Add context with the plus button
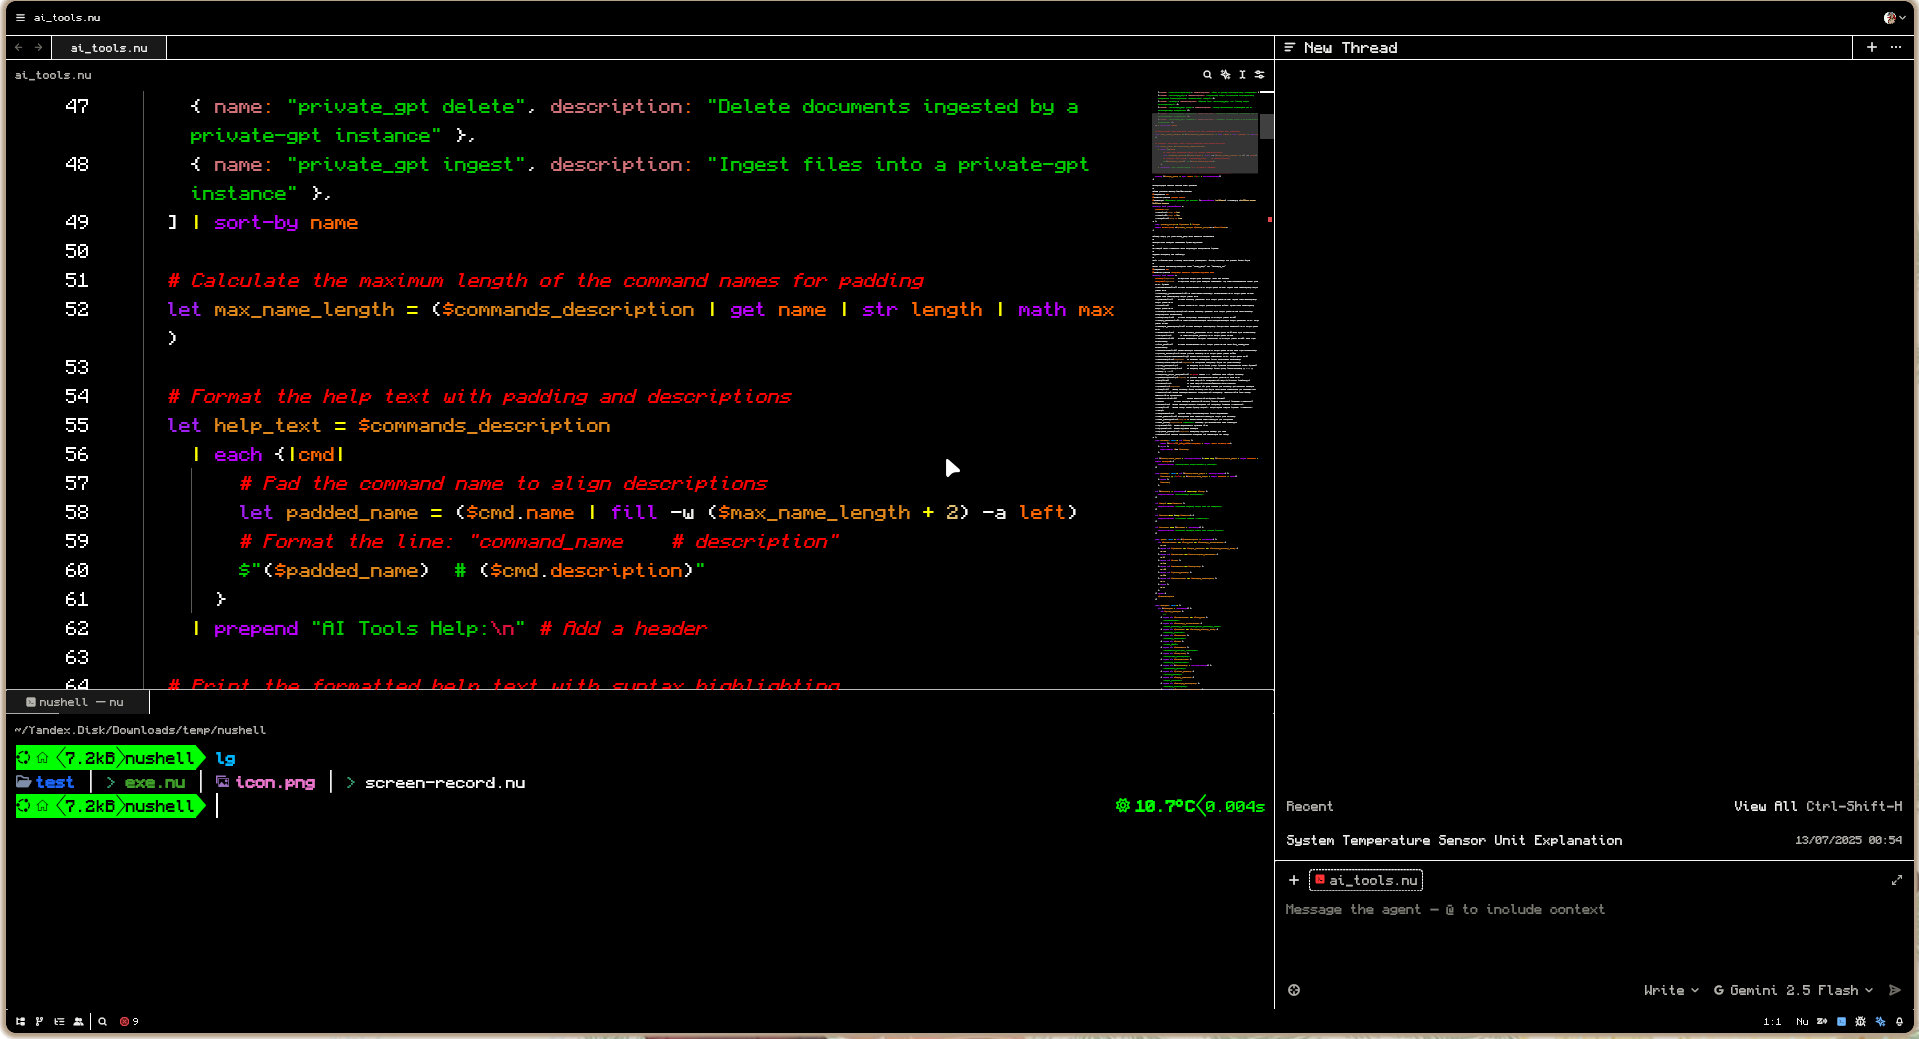 (1294, 880)
